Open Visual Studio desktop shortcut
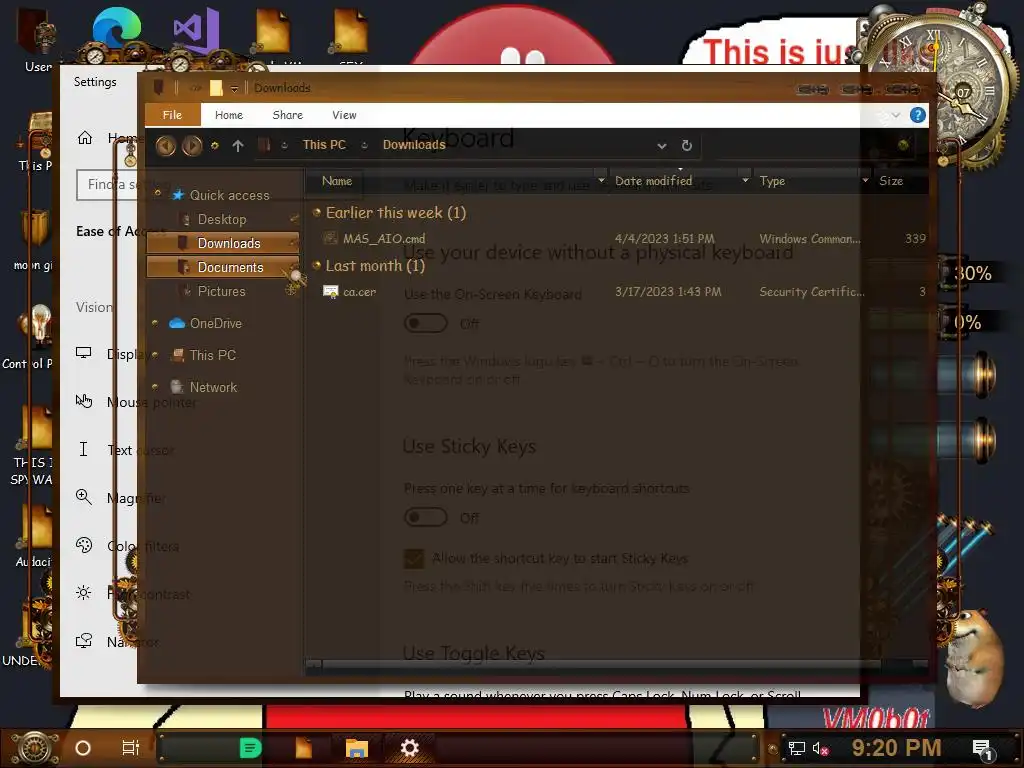1024x768 pixels. pyautogui.click(x=196, y=30)
